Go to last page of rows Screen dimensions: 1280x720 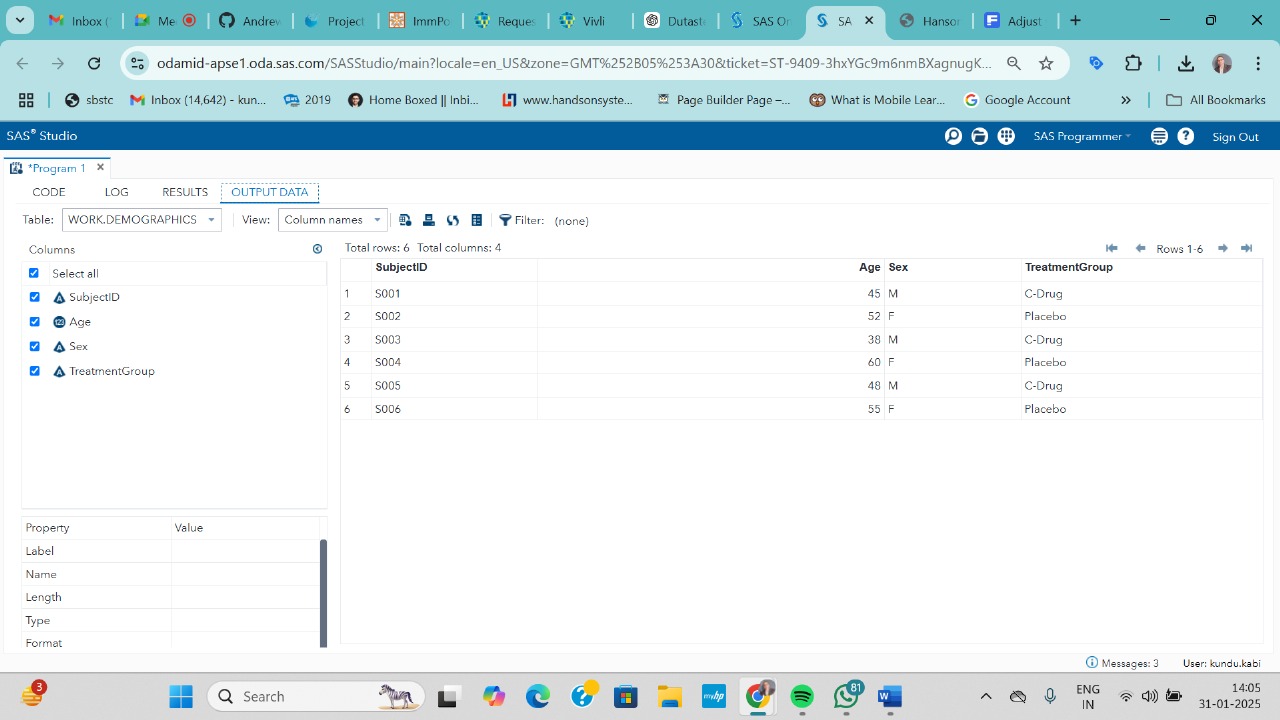click(1246, 248)
